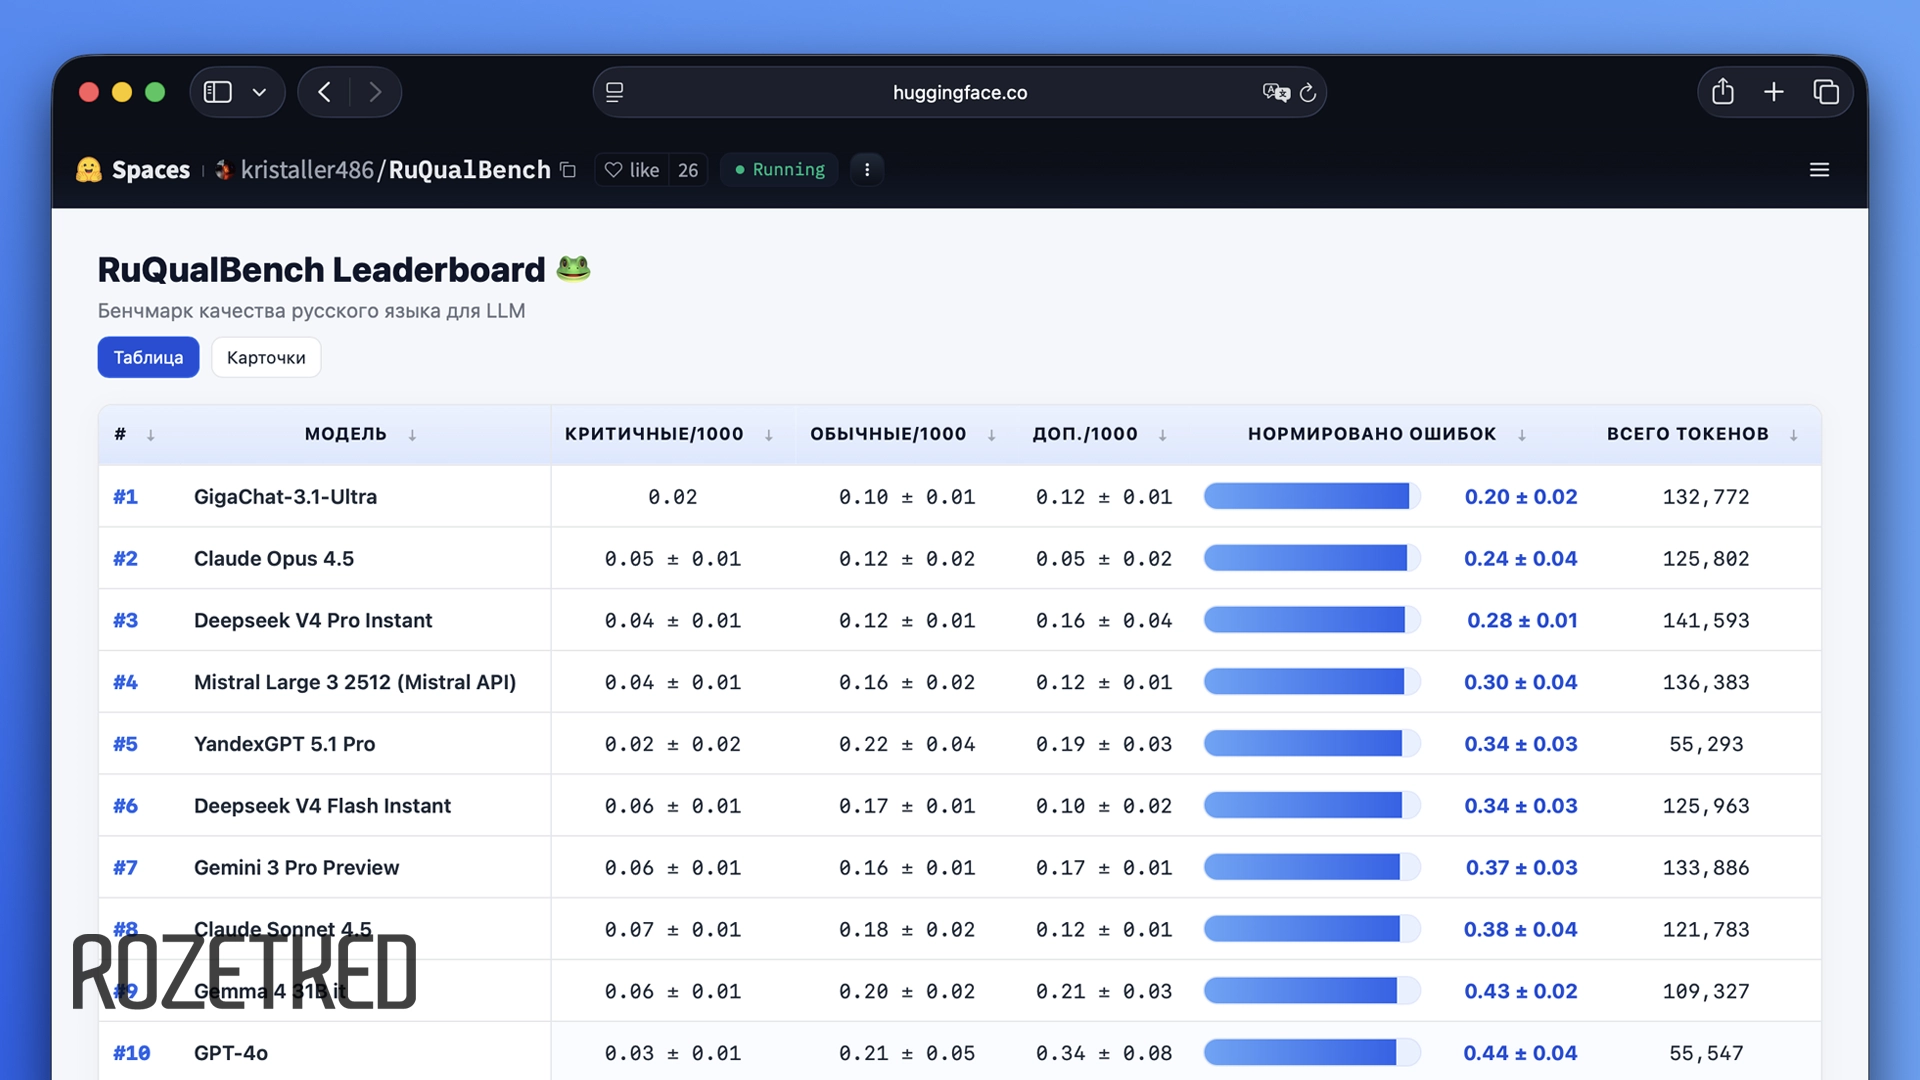Image resolution: width=1920 pixels, height=1080 pixels.
Task: Open the three-dot space options menu
Action: (867, 170)
